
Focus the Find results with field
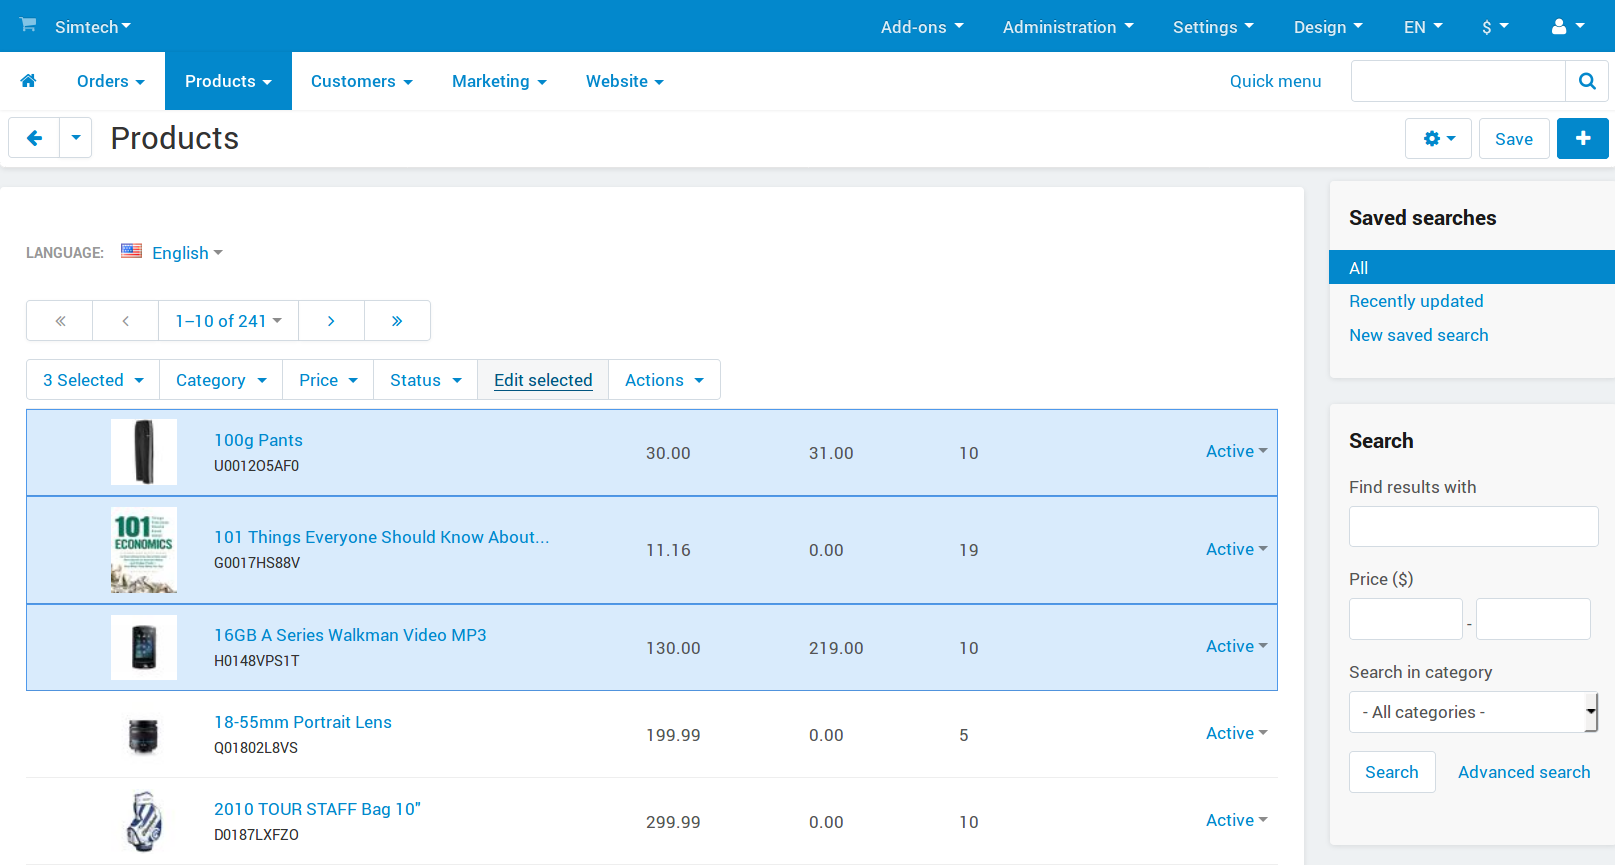point(1473,526)
